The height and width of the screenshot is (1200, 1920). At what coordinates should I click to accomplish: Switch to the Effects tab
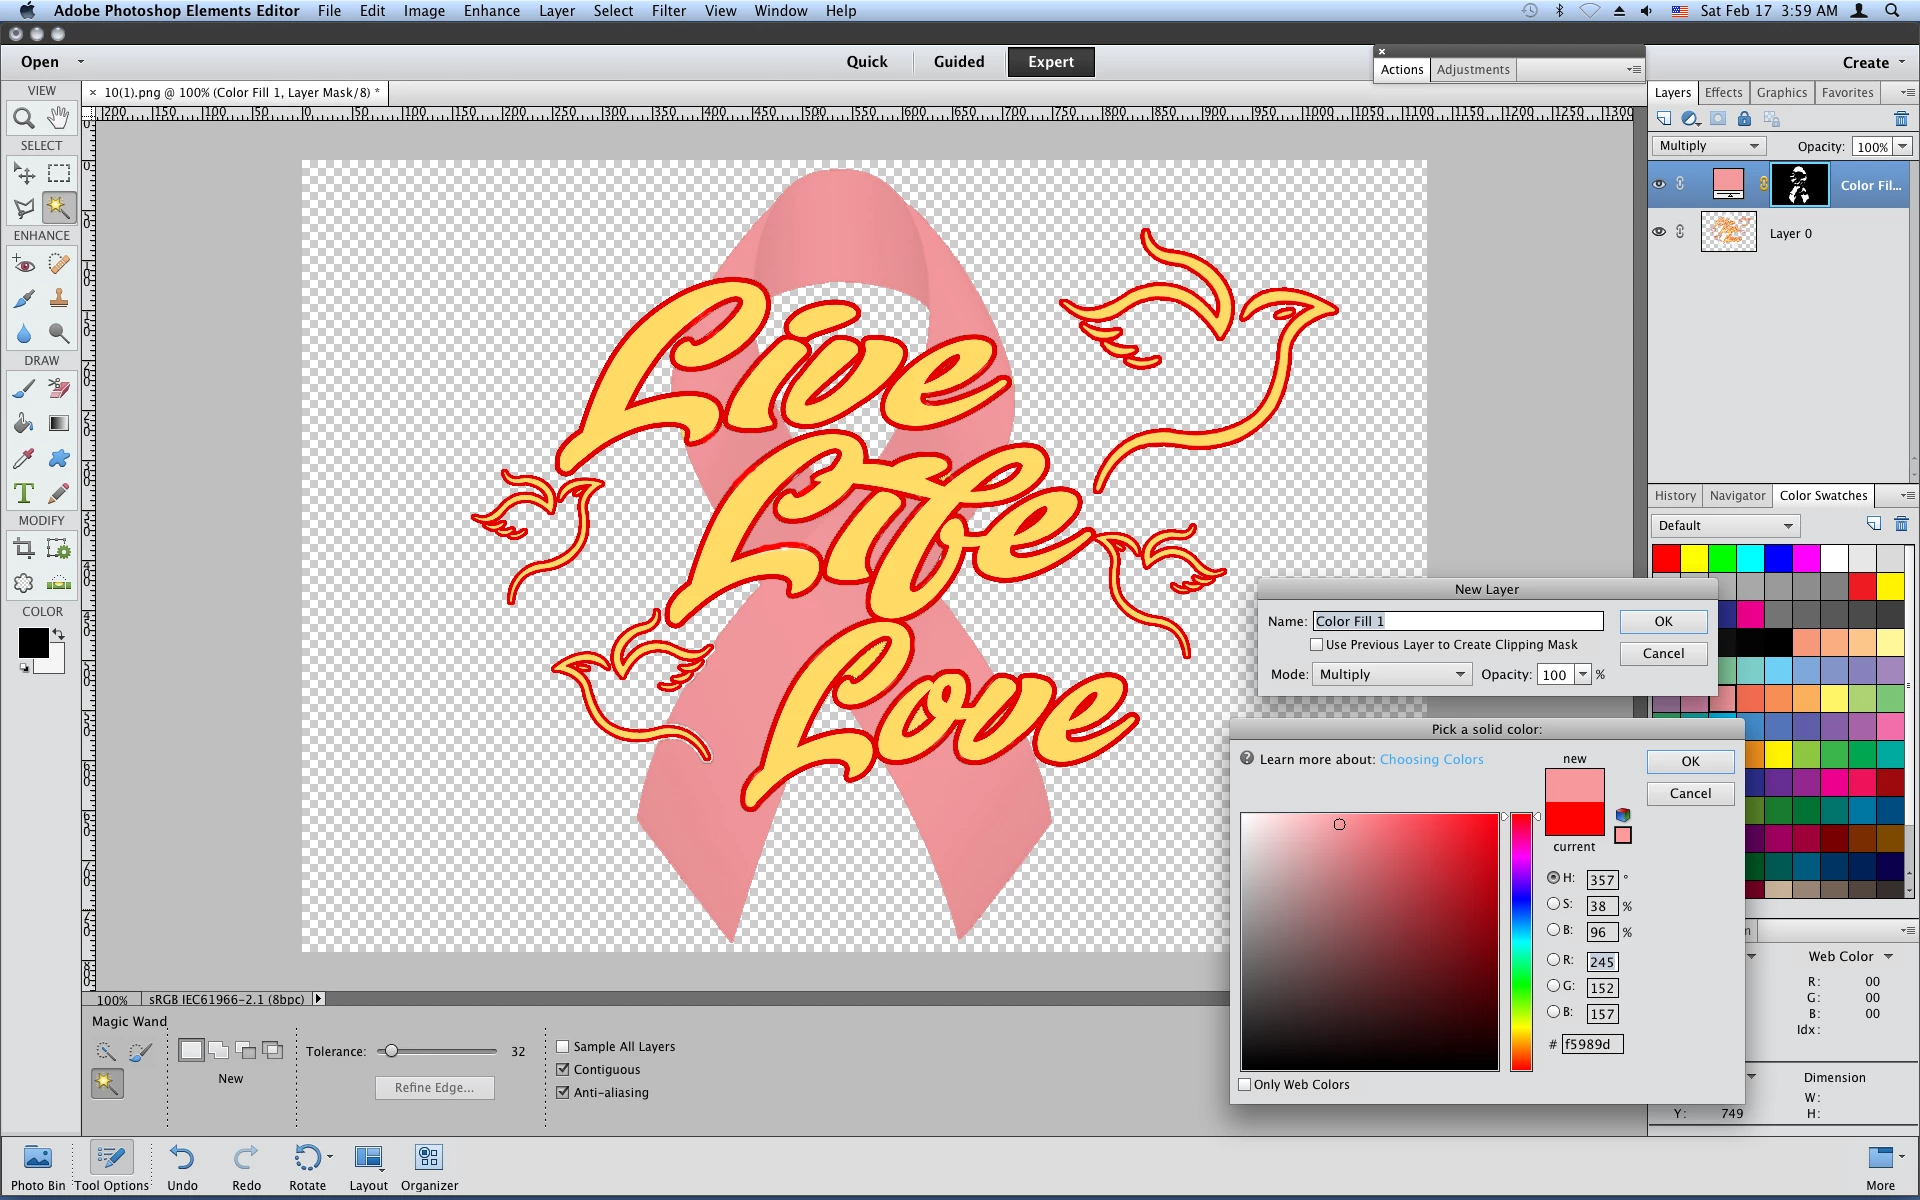pos(1723,93)
